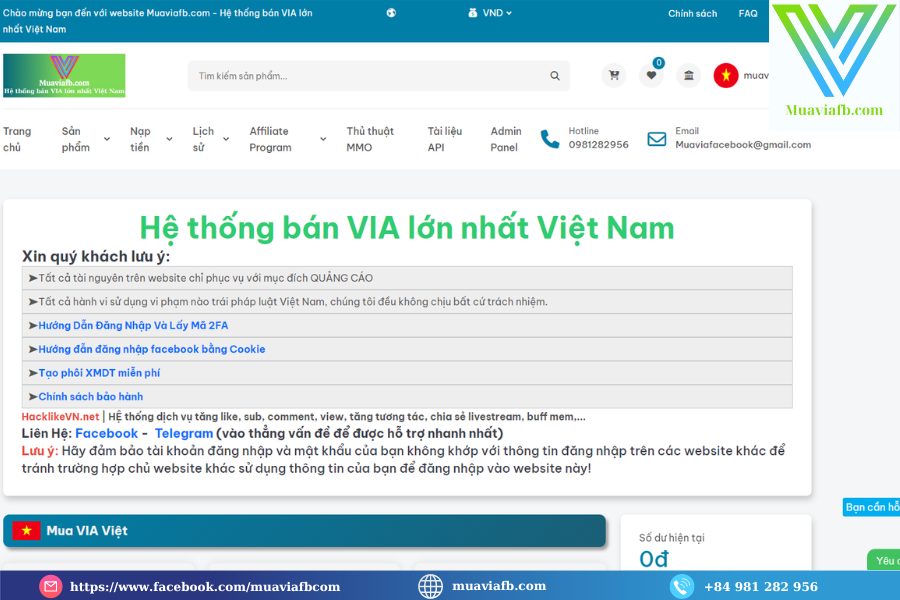Open Thủ thuật MMO menu item

point(370,139)
